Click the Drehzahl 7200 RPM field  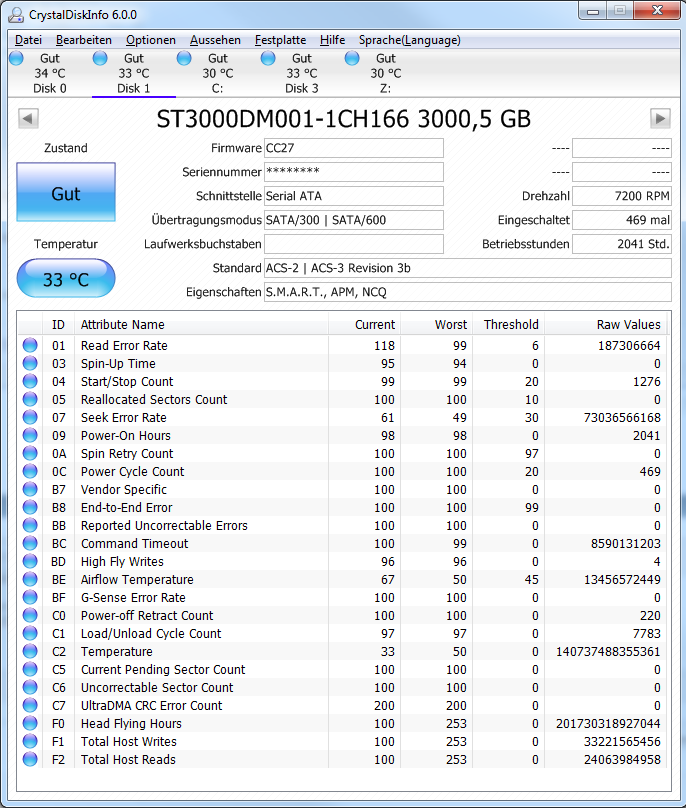622,196
